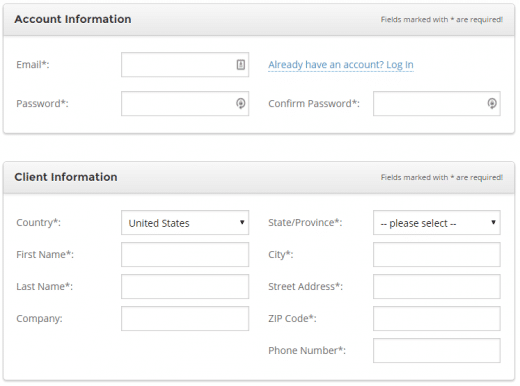This screenshot has height=386, width=520.
Task: Select the Street Address field
Action: point(437,287)
